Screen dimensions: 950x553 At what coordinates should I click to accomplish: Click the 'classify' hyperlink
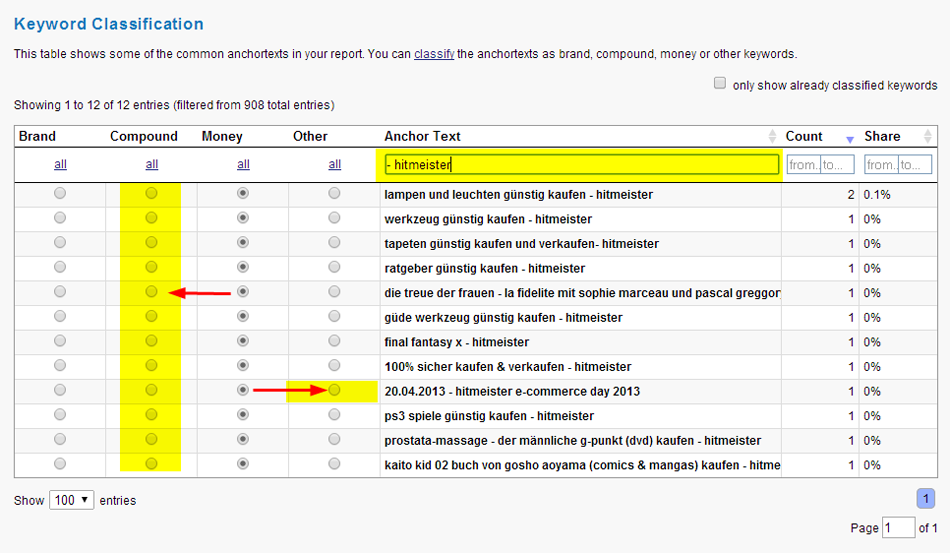434,54
